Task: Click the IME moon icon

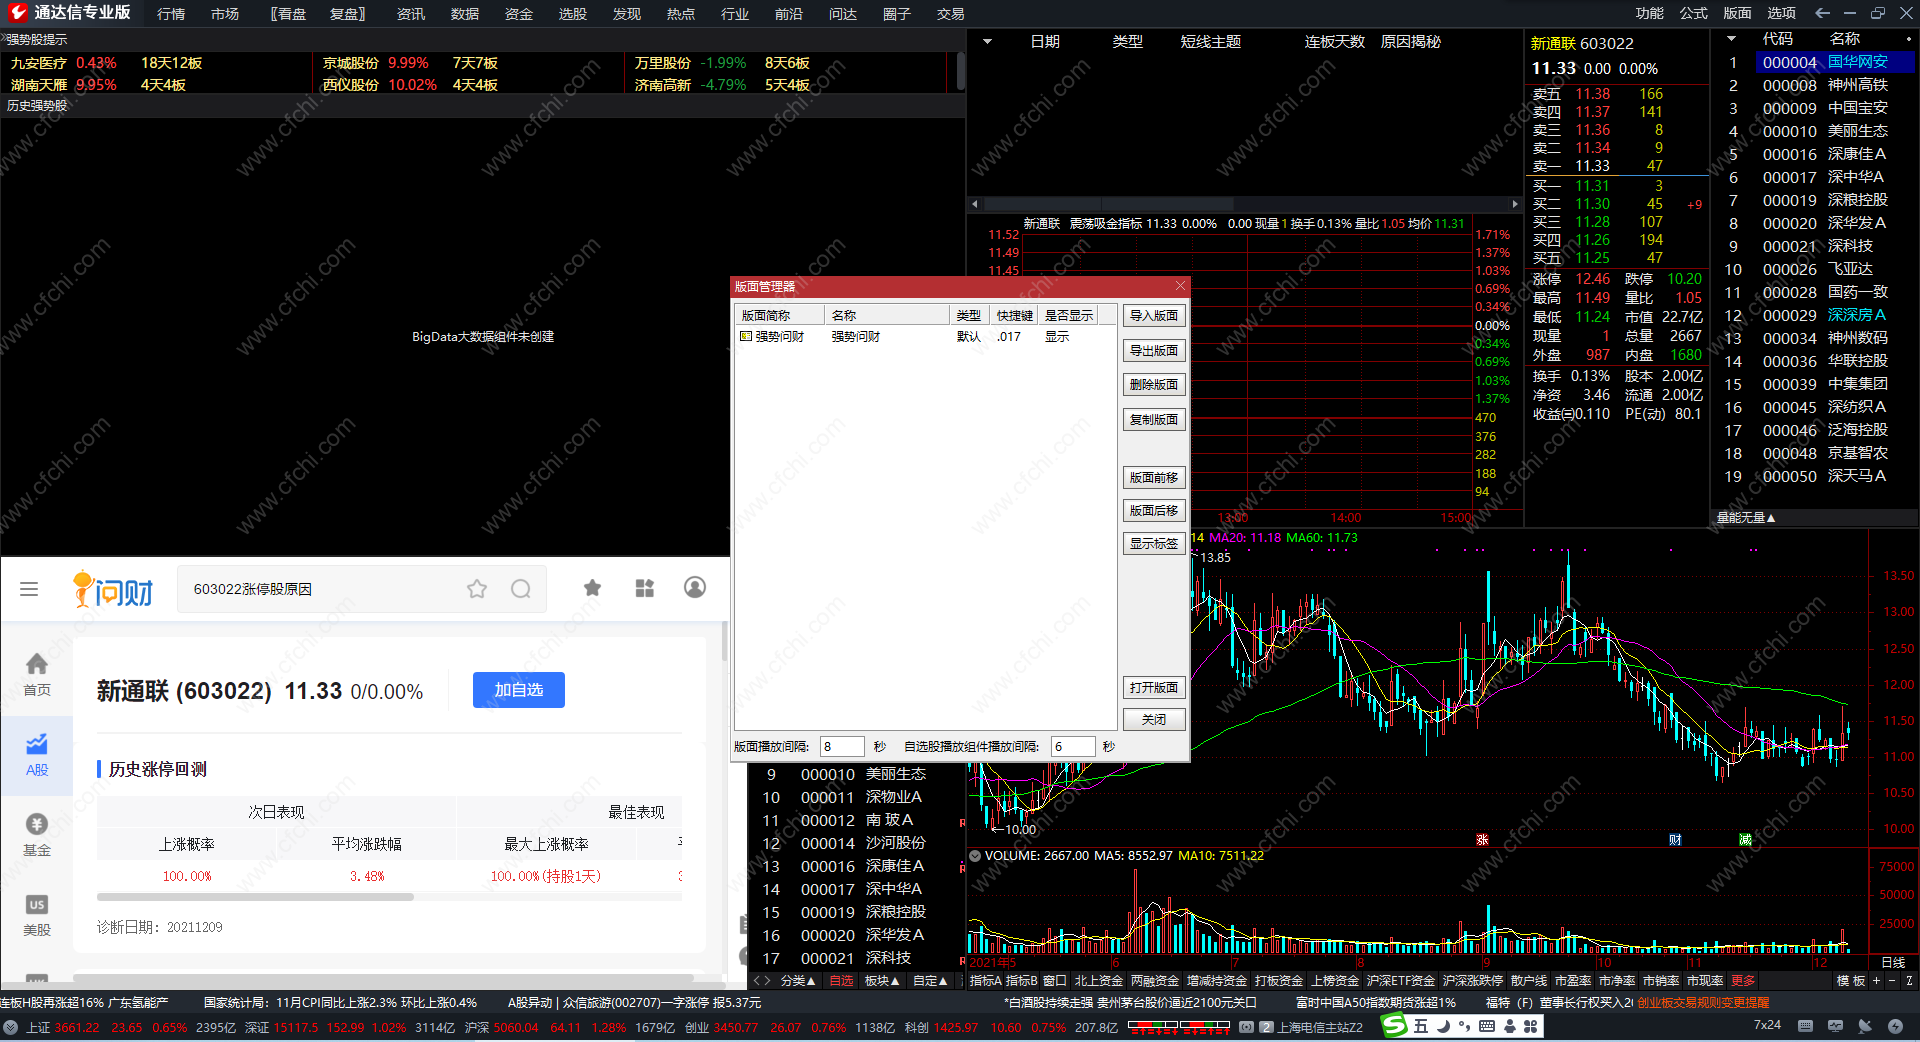Action: (1443, 1026)
